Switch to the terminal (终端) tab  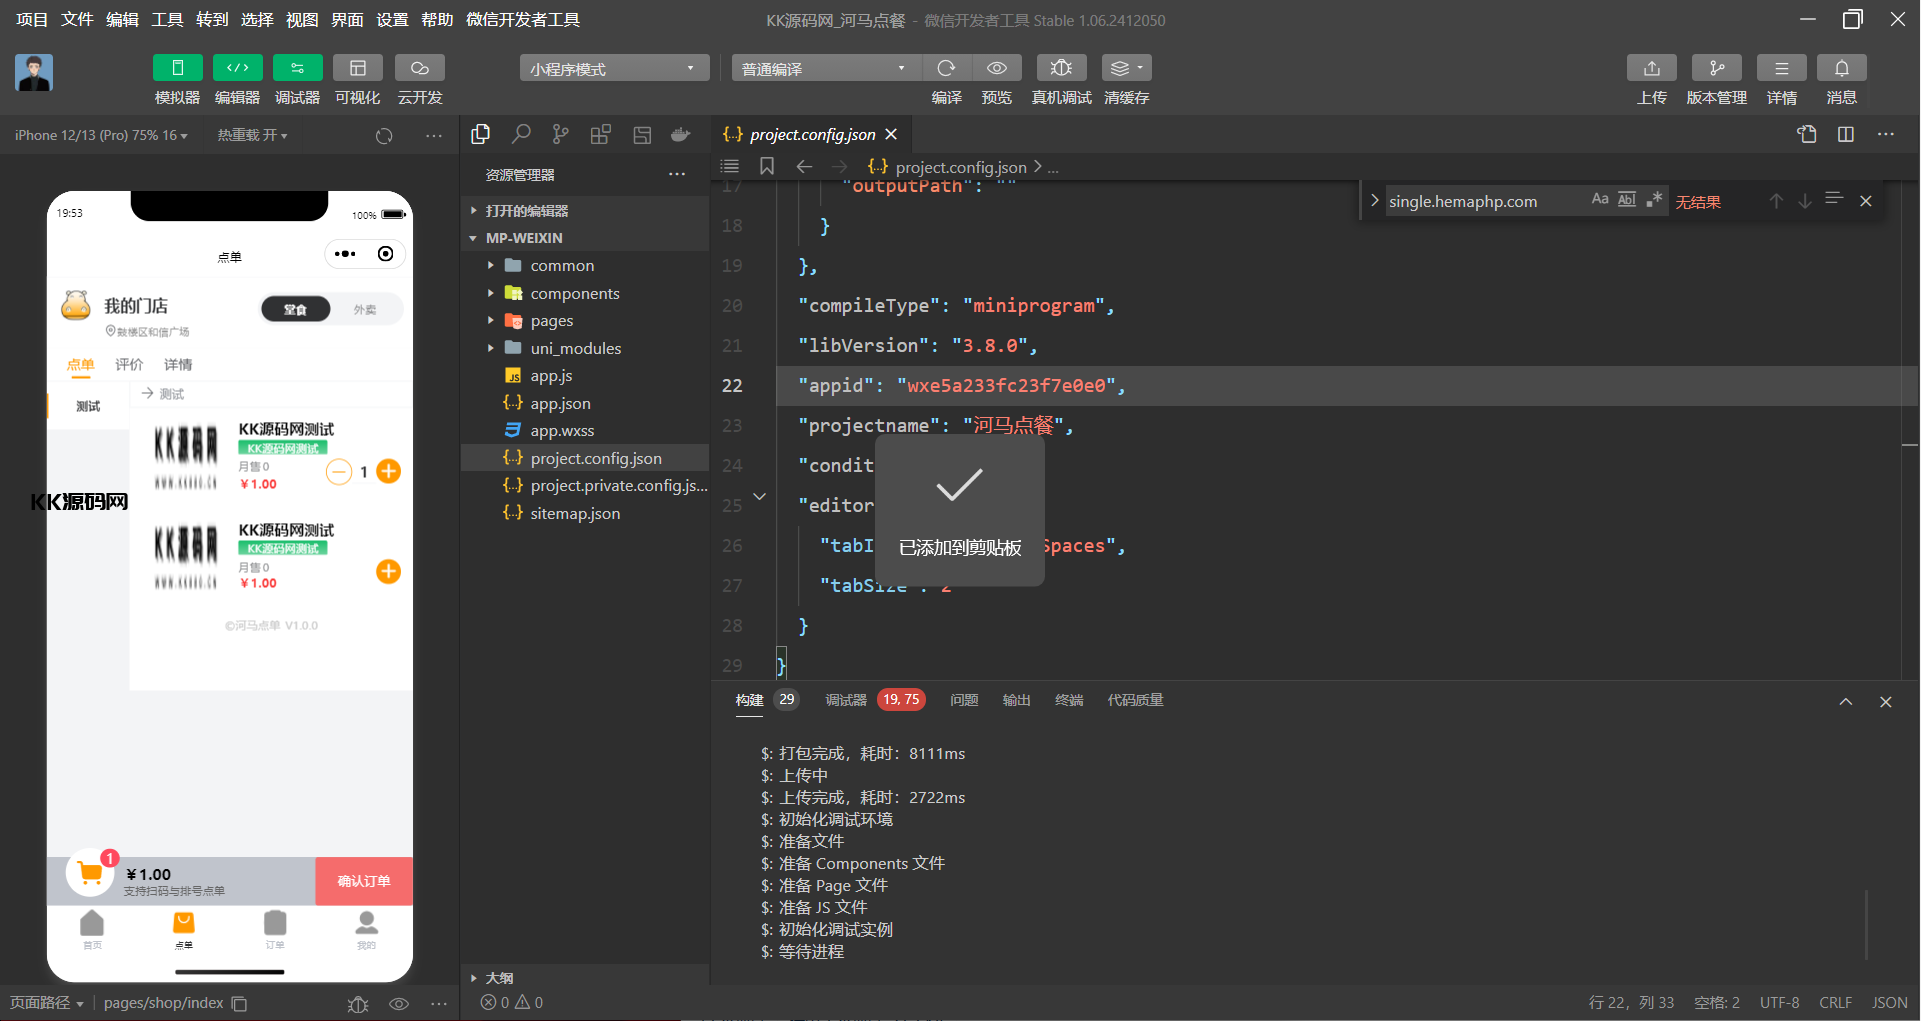(x=1069, y=700)
